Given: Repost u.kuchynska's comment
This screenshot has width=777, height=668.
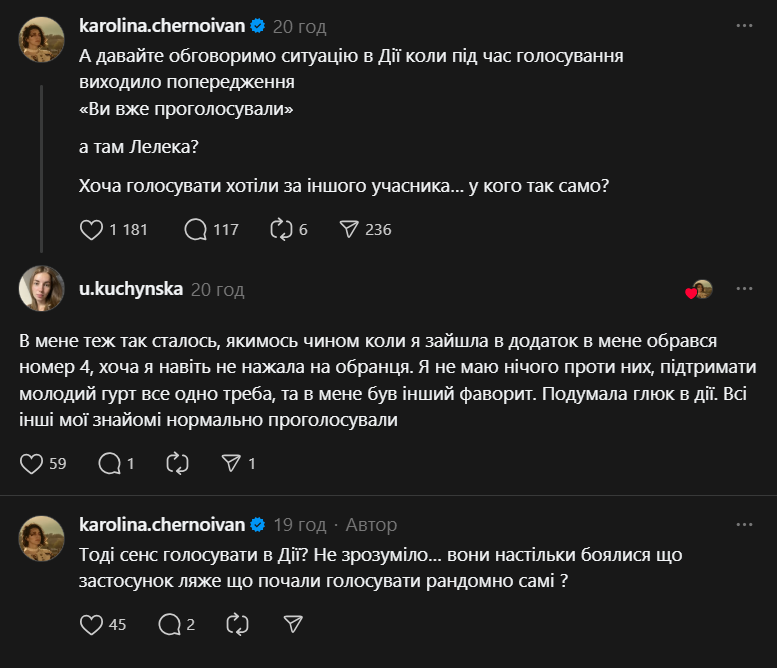Looking at the screenshot, I should (x=177, y=463).
